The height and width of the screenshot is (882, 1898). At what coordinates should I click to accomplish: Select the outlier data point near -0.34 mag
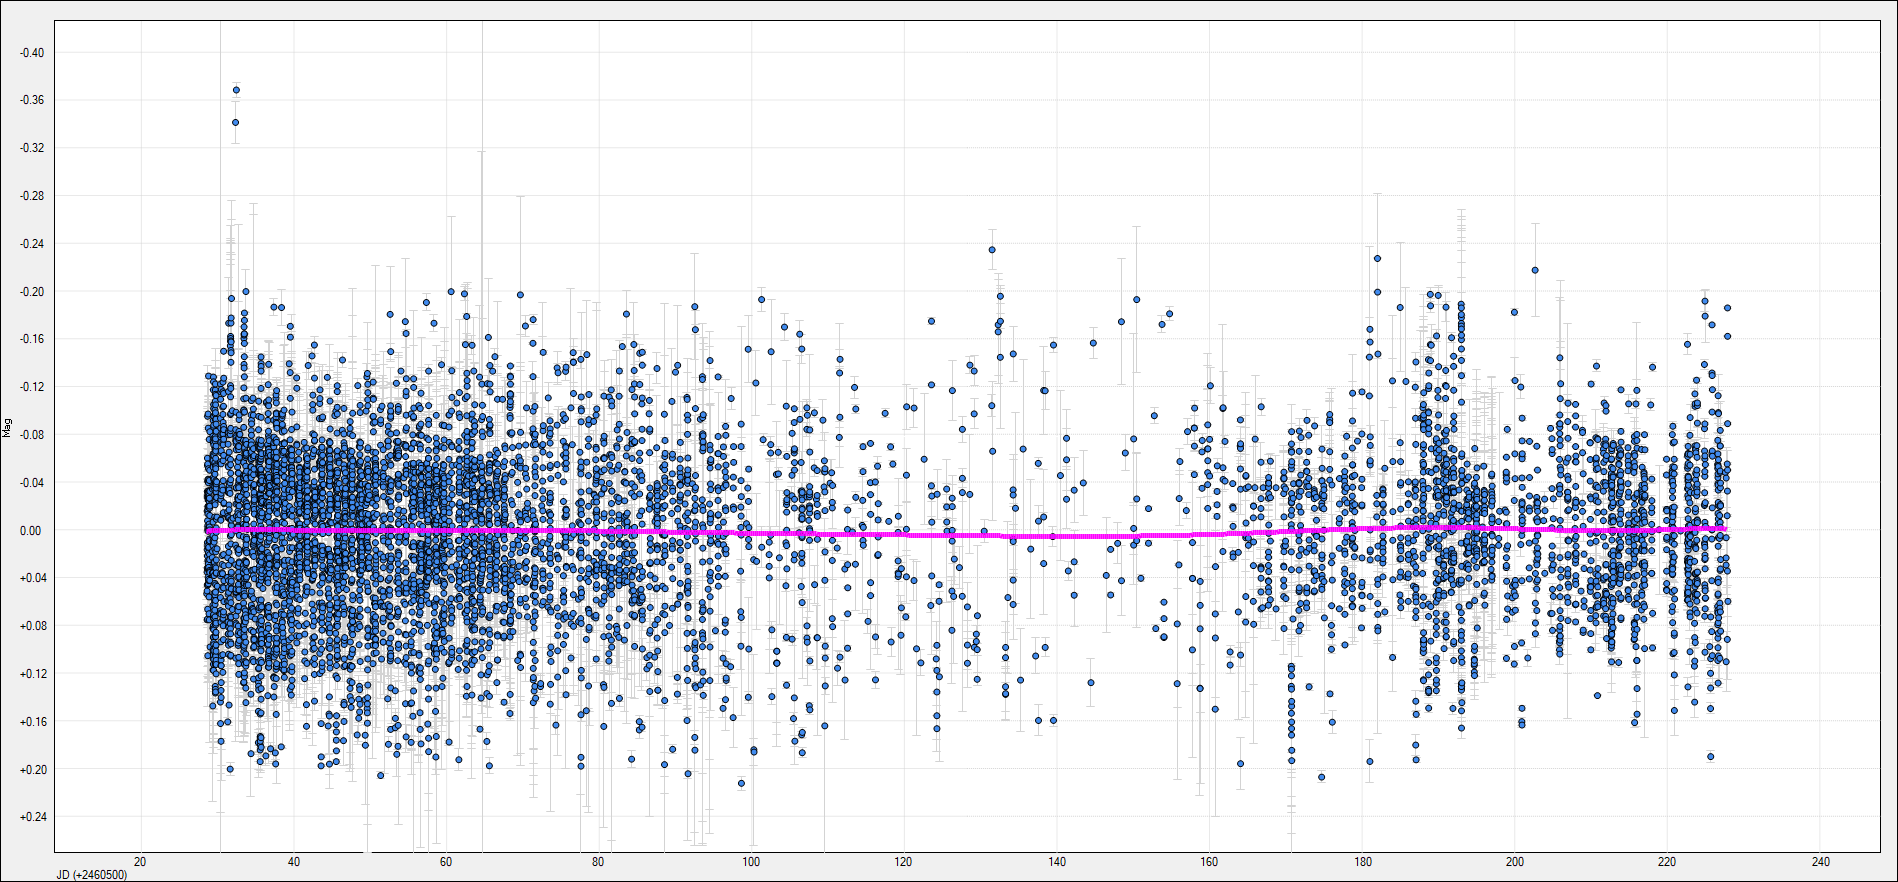coord(235,122)
